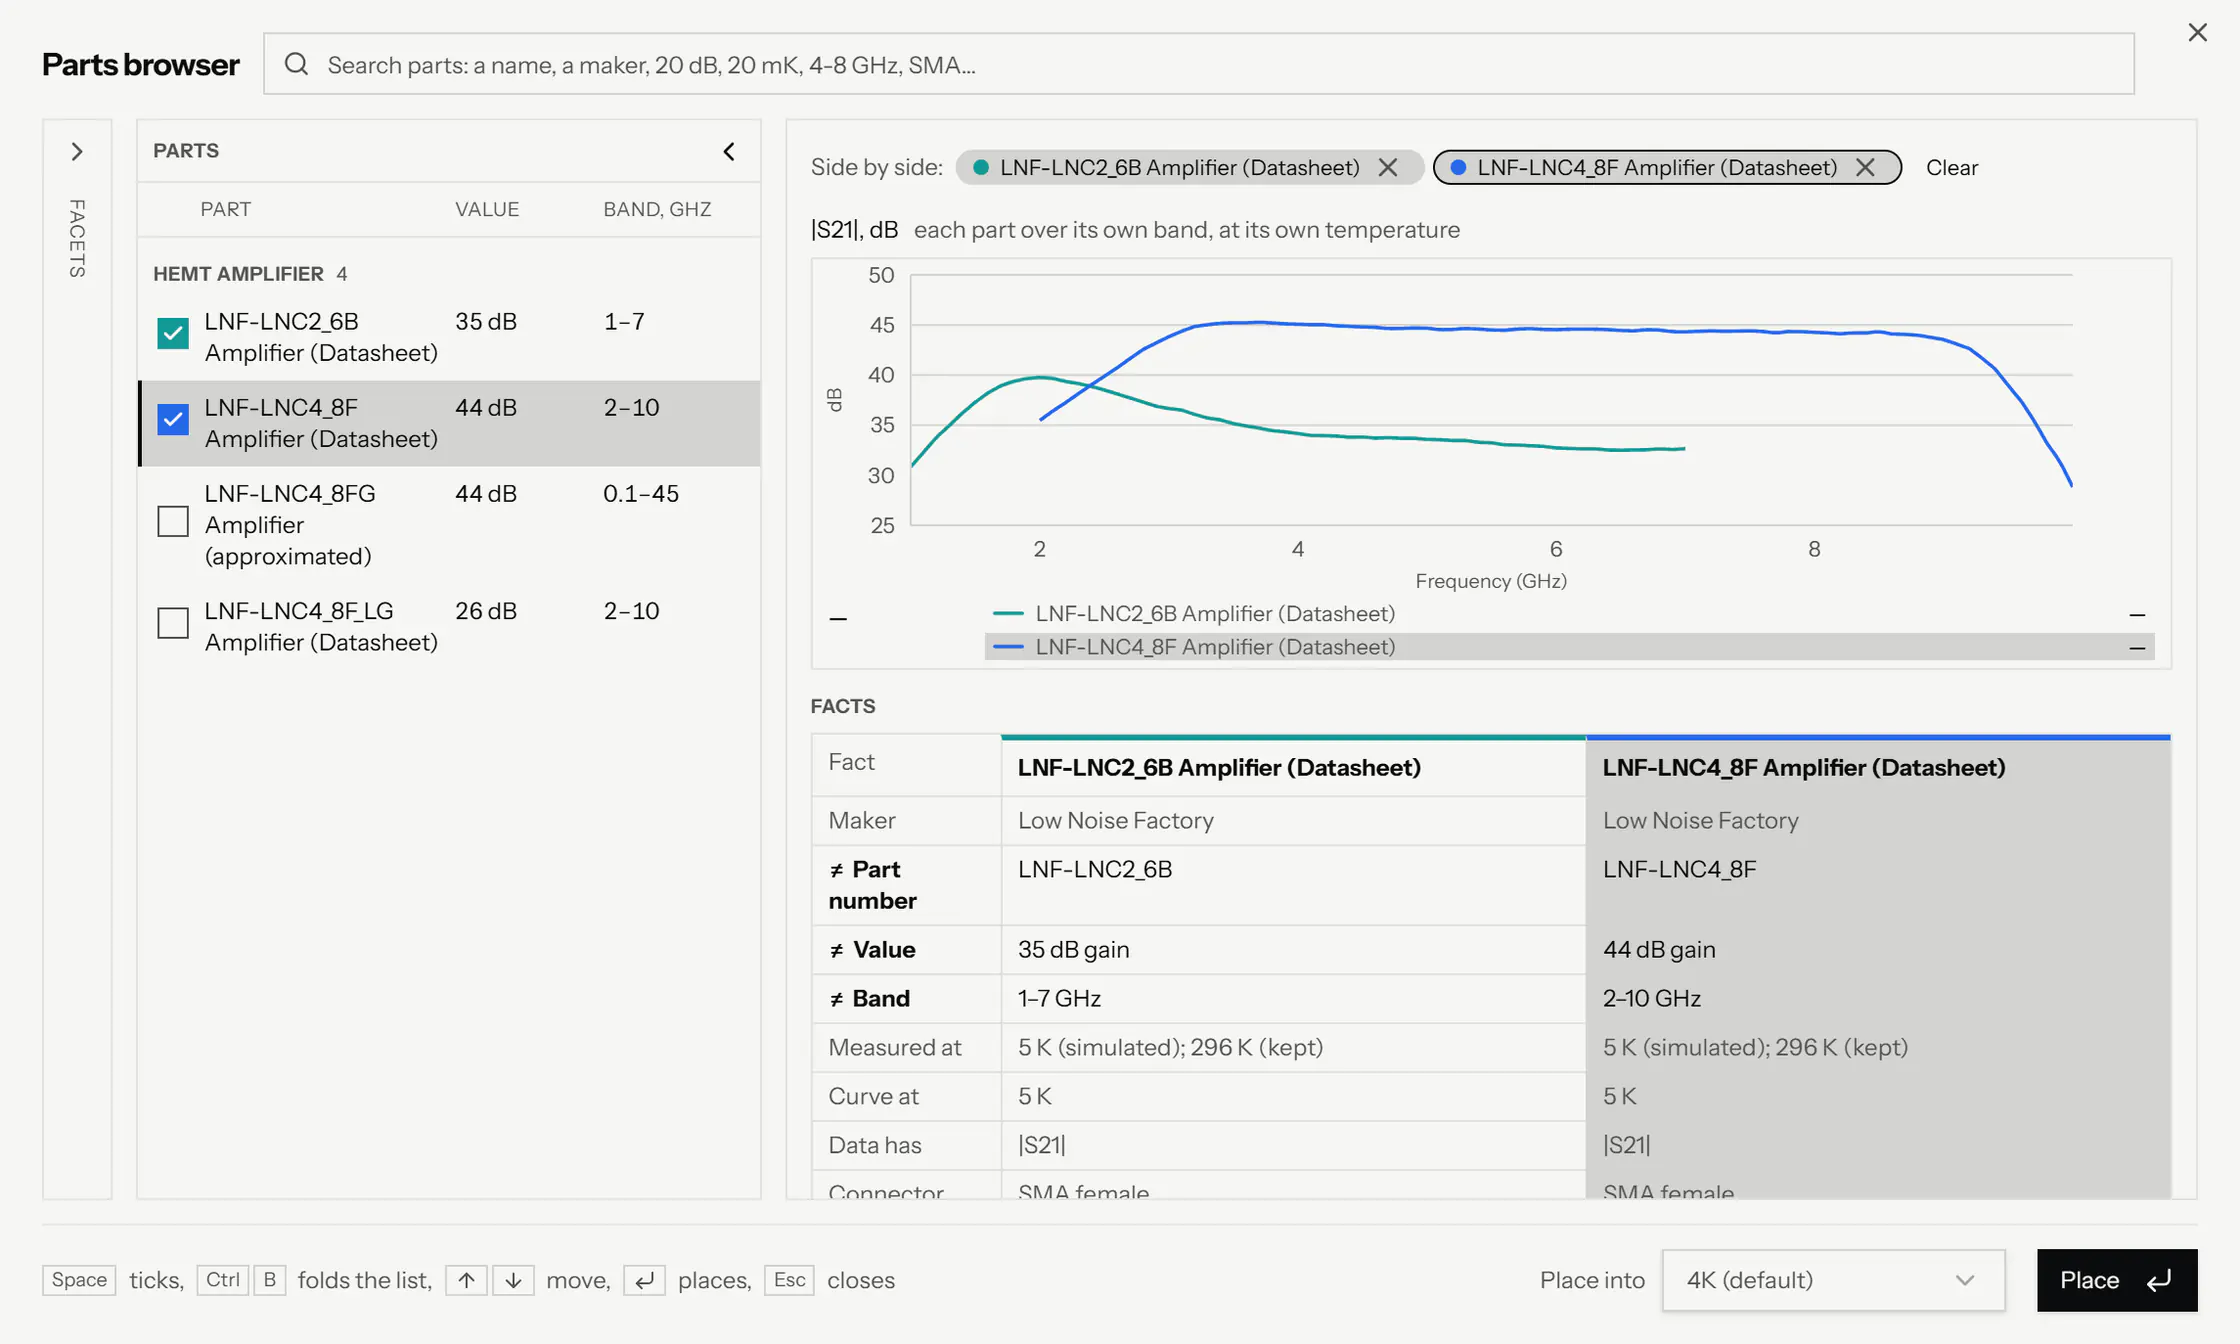Sort by the PART column header
Image resolution: width=2240 pixels, height=1344 pixels.
click(225, 209)
